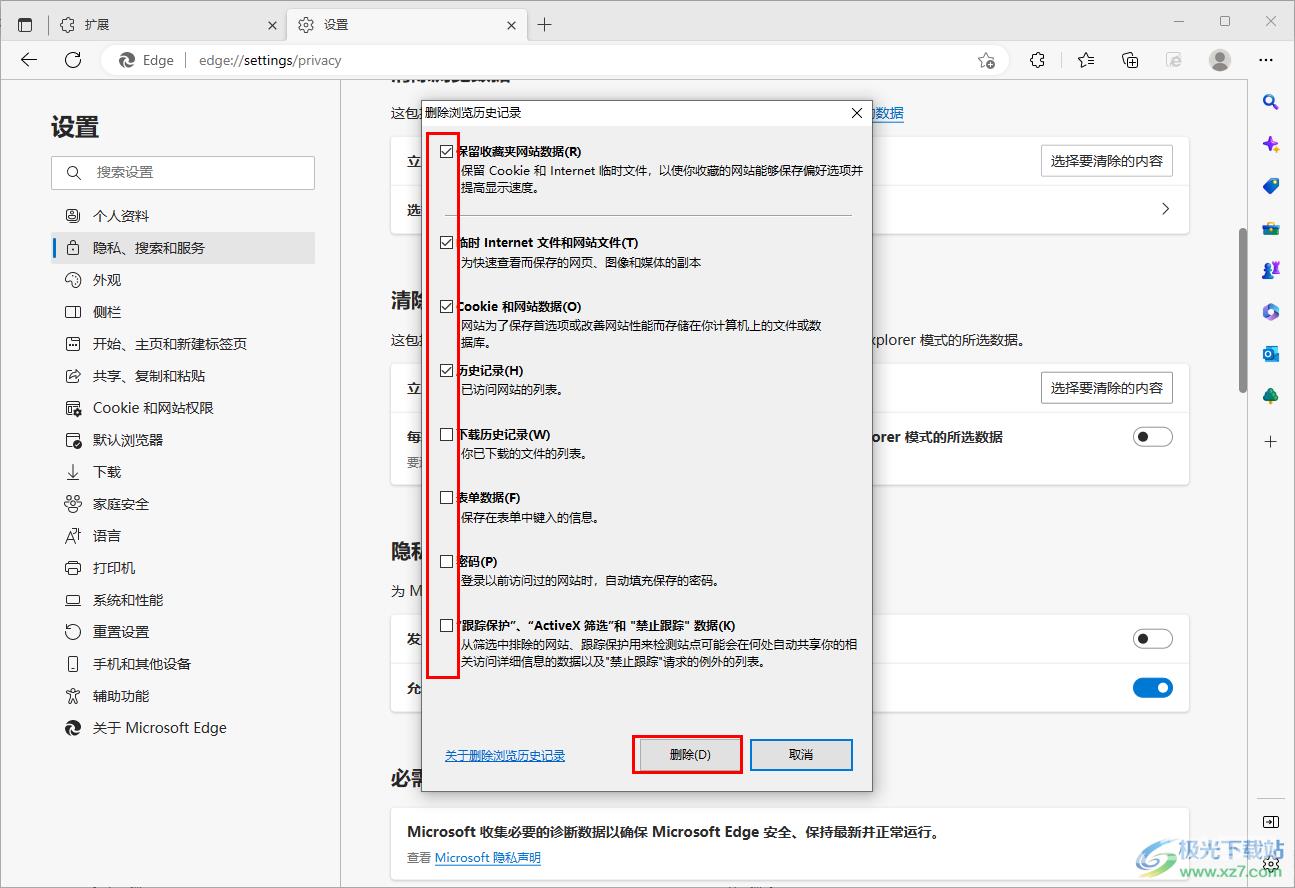The image size is (1295, 888).
Task: Open 系统和性能 settings section
Action: coord(183,600)
